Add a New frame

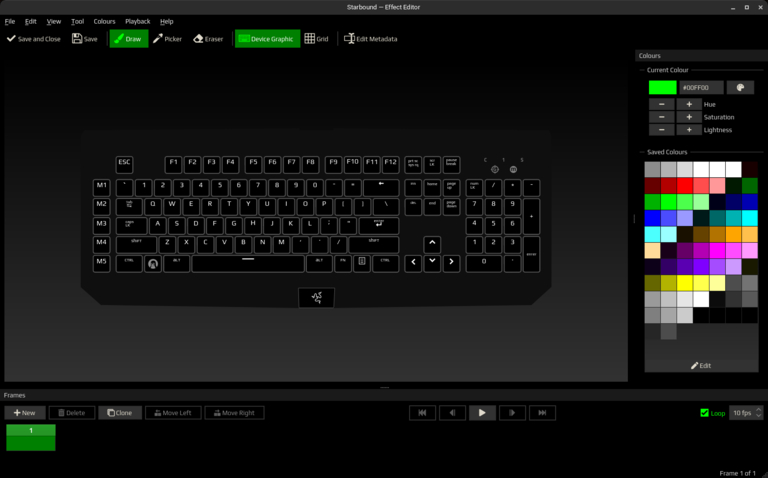24,413
